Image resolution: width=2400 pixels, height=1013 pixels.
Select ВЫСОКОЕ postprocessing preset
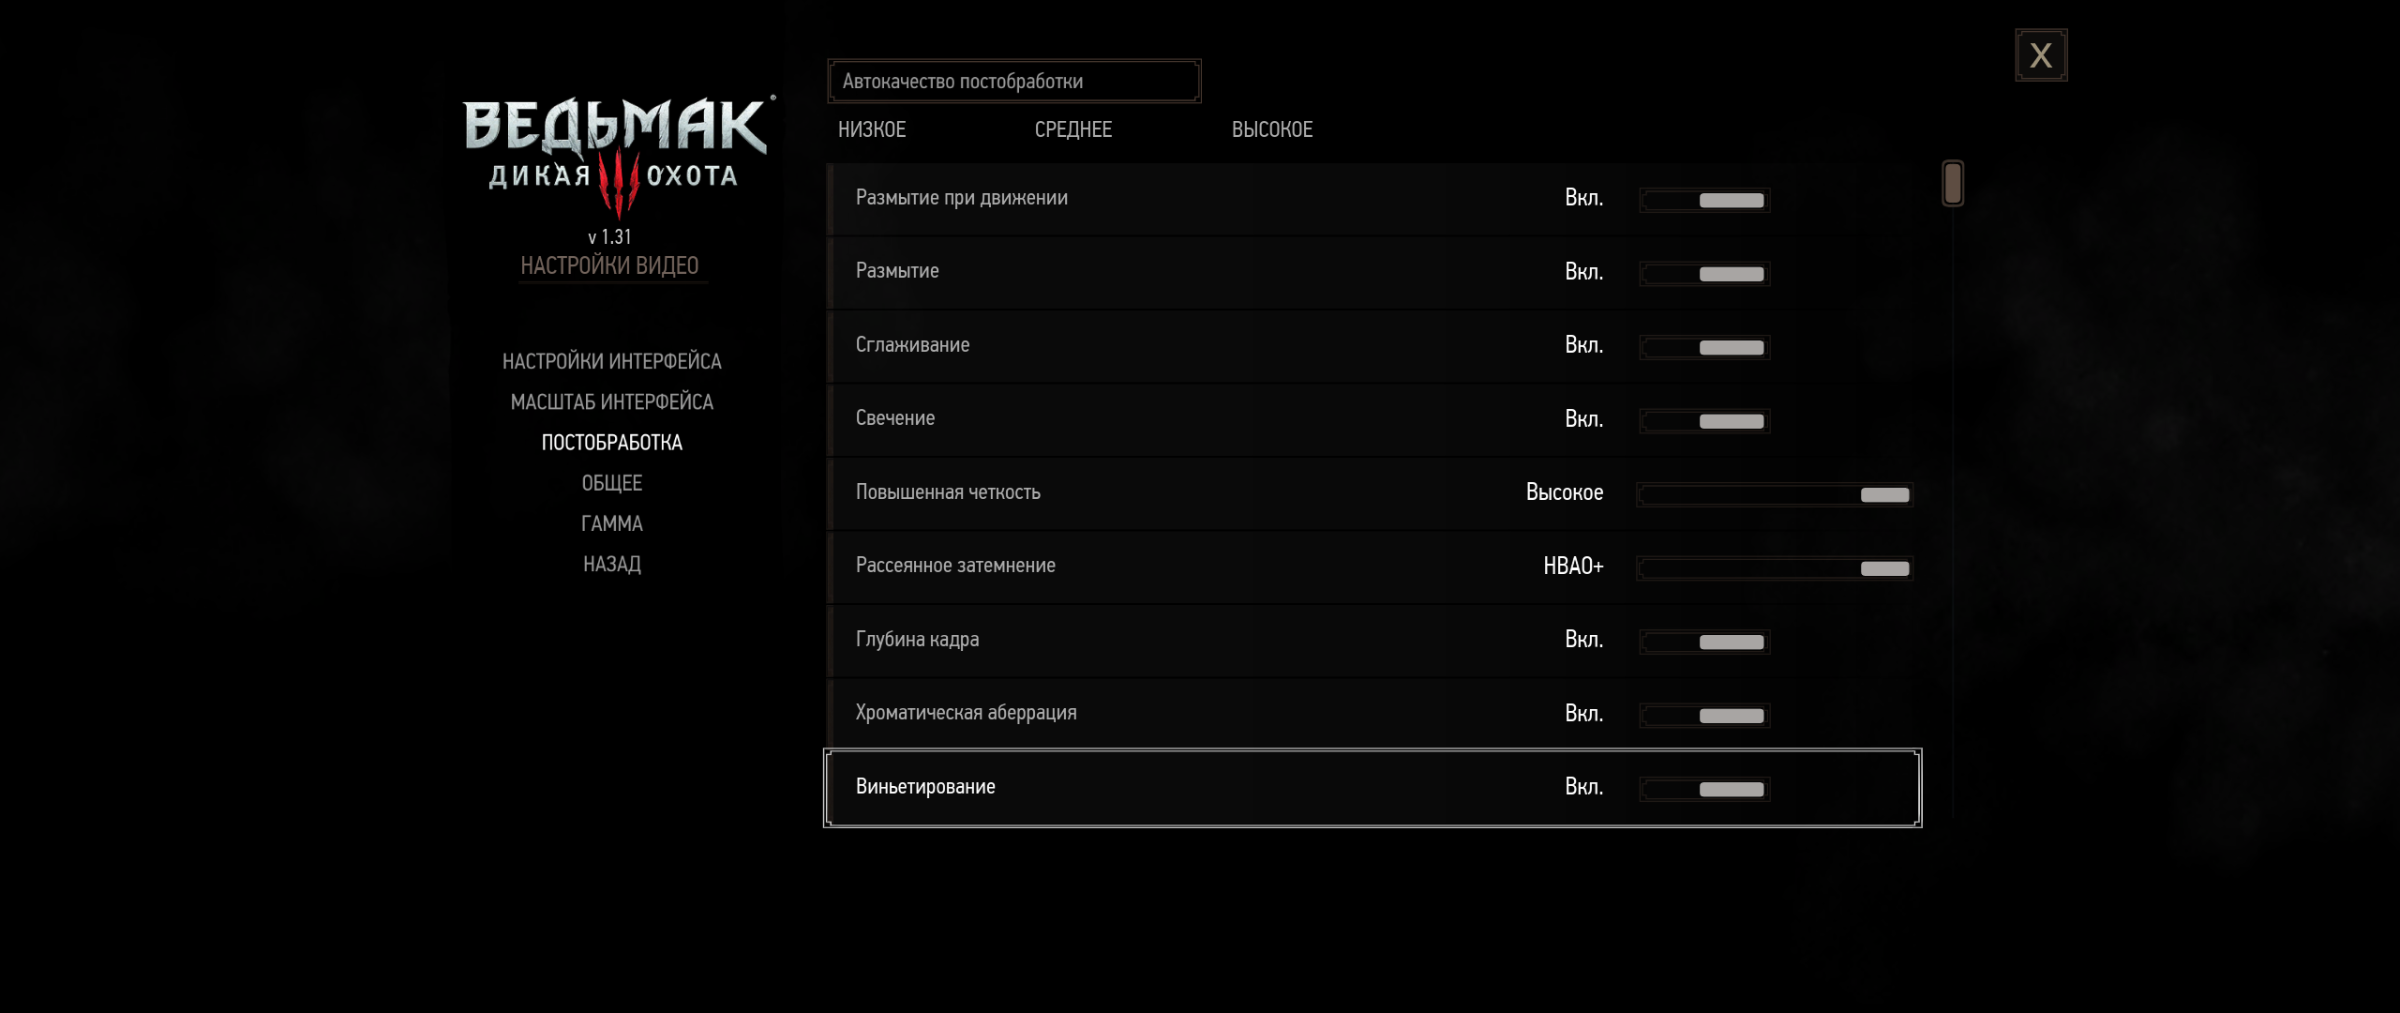click(1272, 130)
